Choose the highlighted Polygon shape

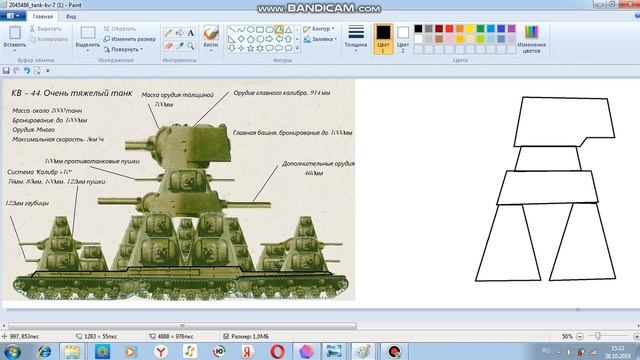point(279,29)
